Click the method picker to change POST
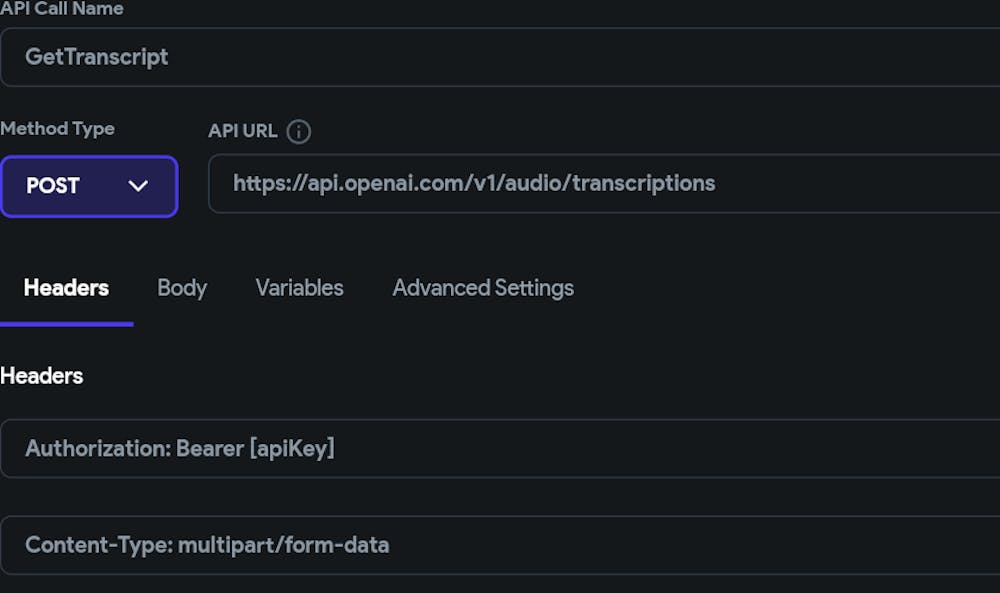Viewport: 1000px width, 593px height. click(x=89, y=186)
